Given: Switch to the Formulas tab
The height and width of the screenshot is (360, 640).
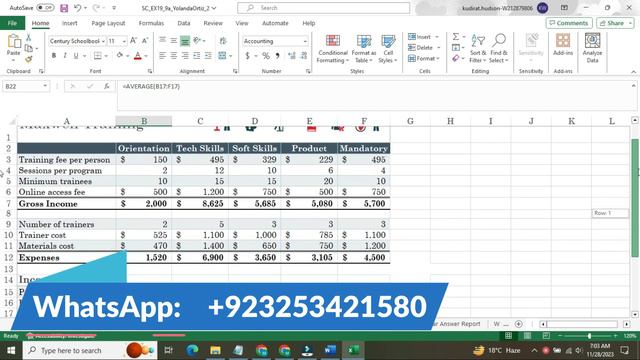Looking at the screenshot, I should click(x=151, y=23).
